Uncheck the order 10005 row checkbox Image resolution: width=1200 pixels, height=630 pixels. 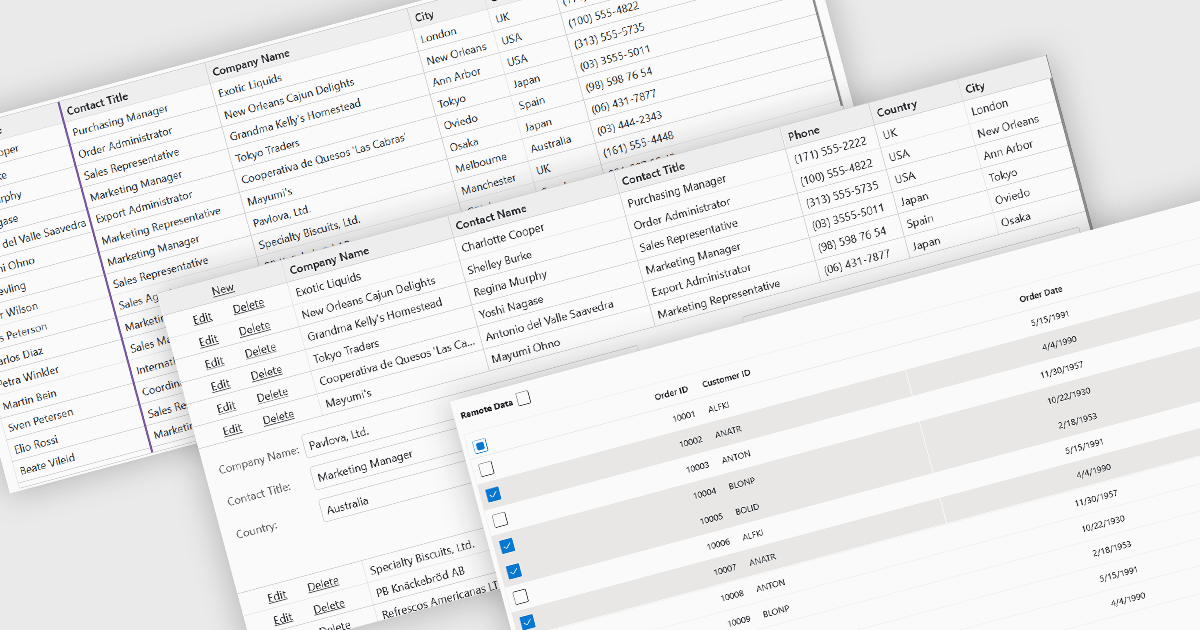(x=513, y=571)
